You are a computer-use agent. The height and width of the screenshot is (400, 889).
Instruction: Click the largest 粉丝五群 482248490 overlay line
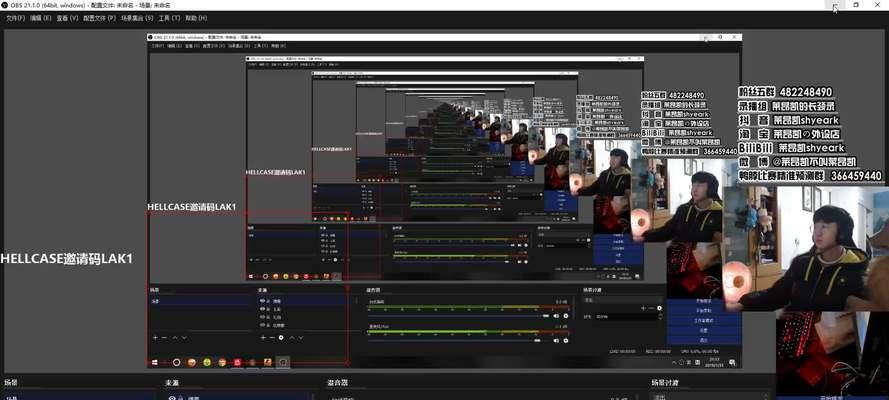(x=785, y=92)
